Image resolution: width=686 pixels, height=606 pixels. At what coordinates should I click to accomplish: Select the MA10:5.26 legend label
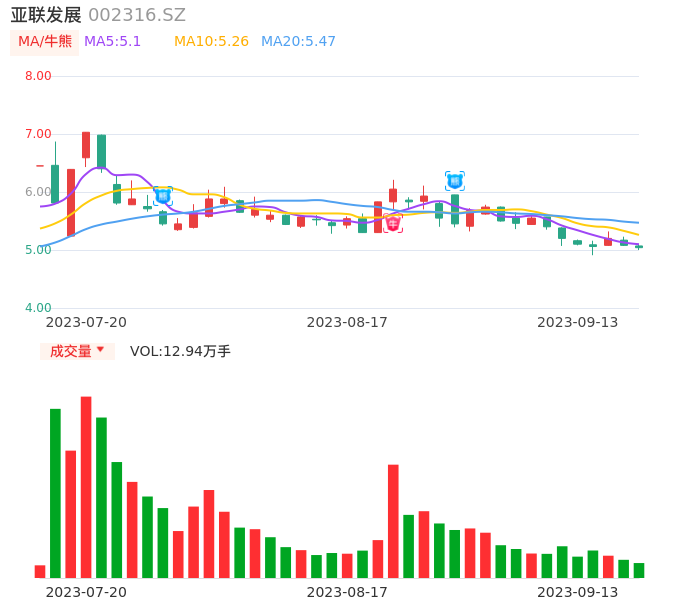click(x=211, y=42)
